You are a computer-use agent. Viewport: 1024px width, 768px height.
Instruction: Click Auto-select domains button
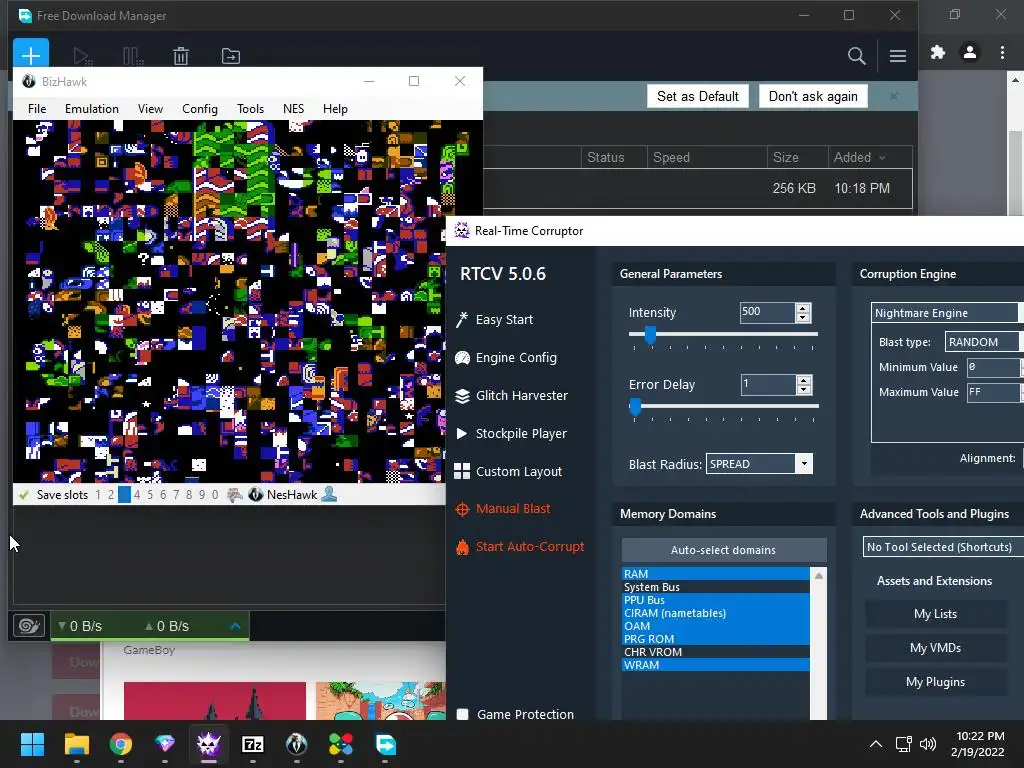(x=724, y=550)
